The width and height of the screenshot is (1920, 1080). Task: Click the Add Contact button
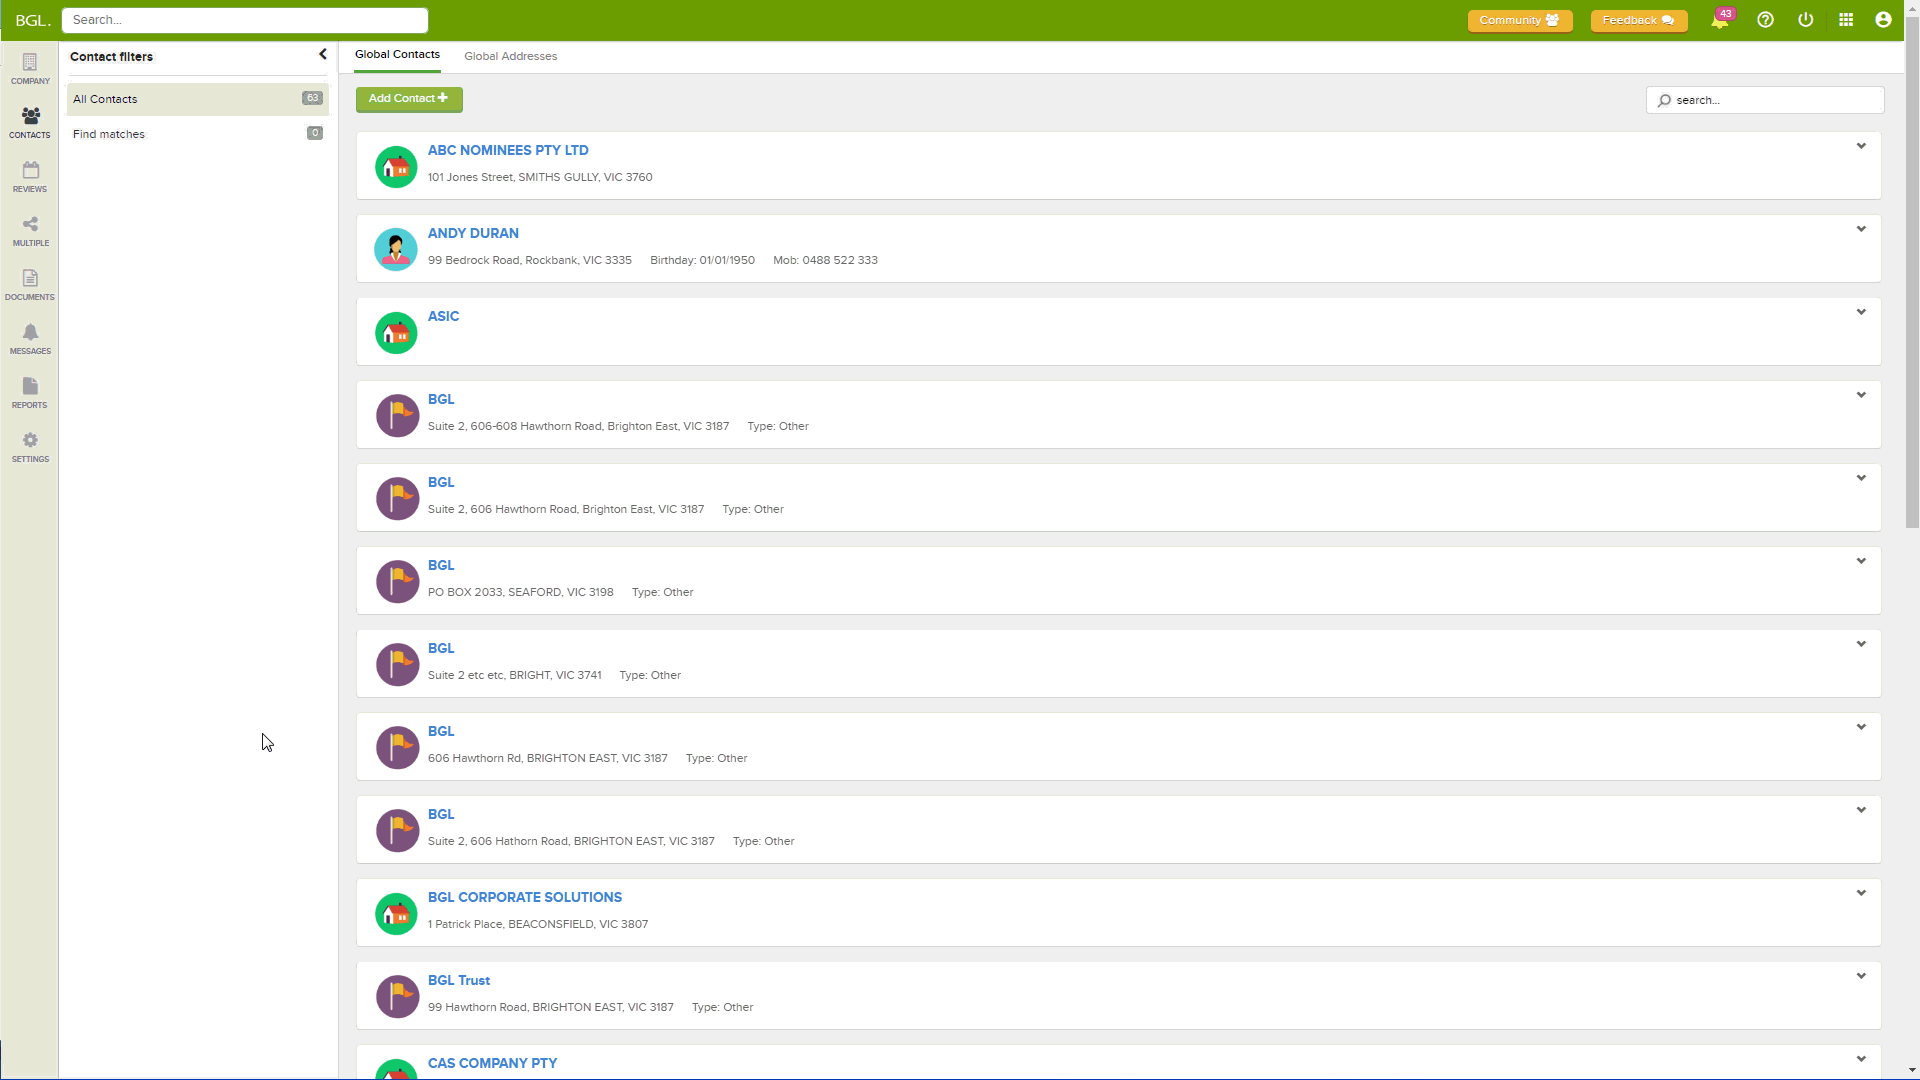click(x=409, y=99)
